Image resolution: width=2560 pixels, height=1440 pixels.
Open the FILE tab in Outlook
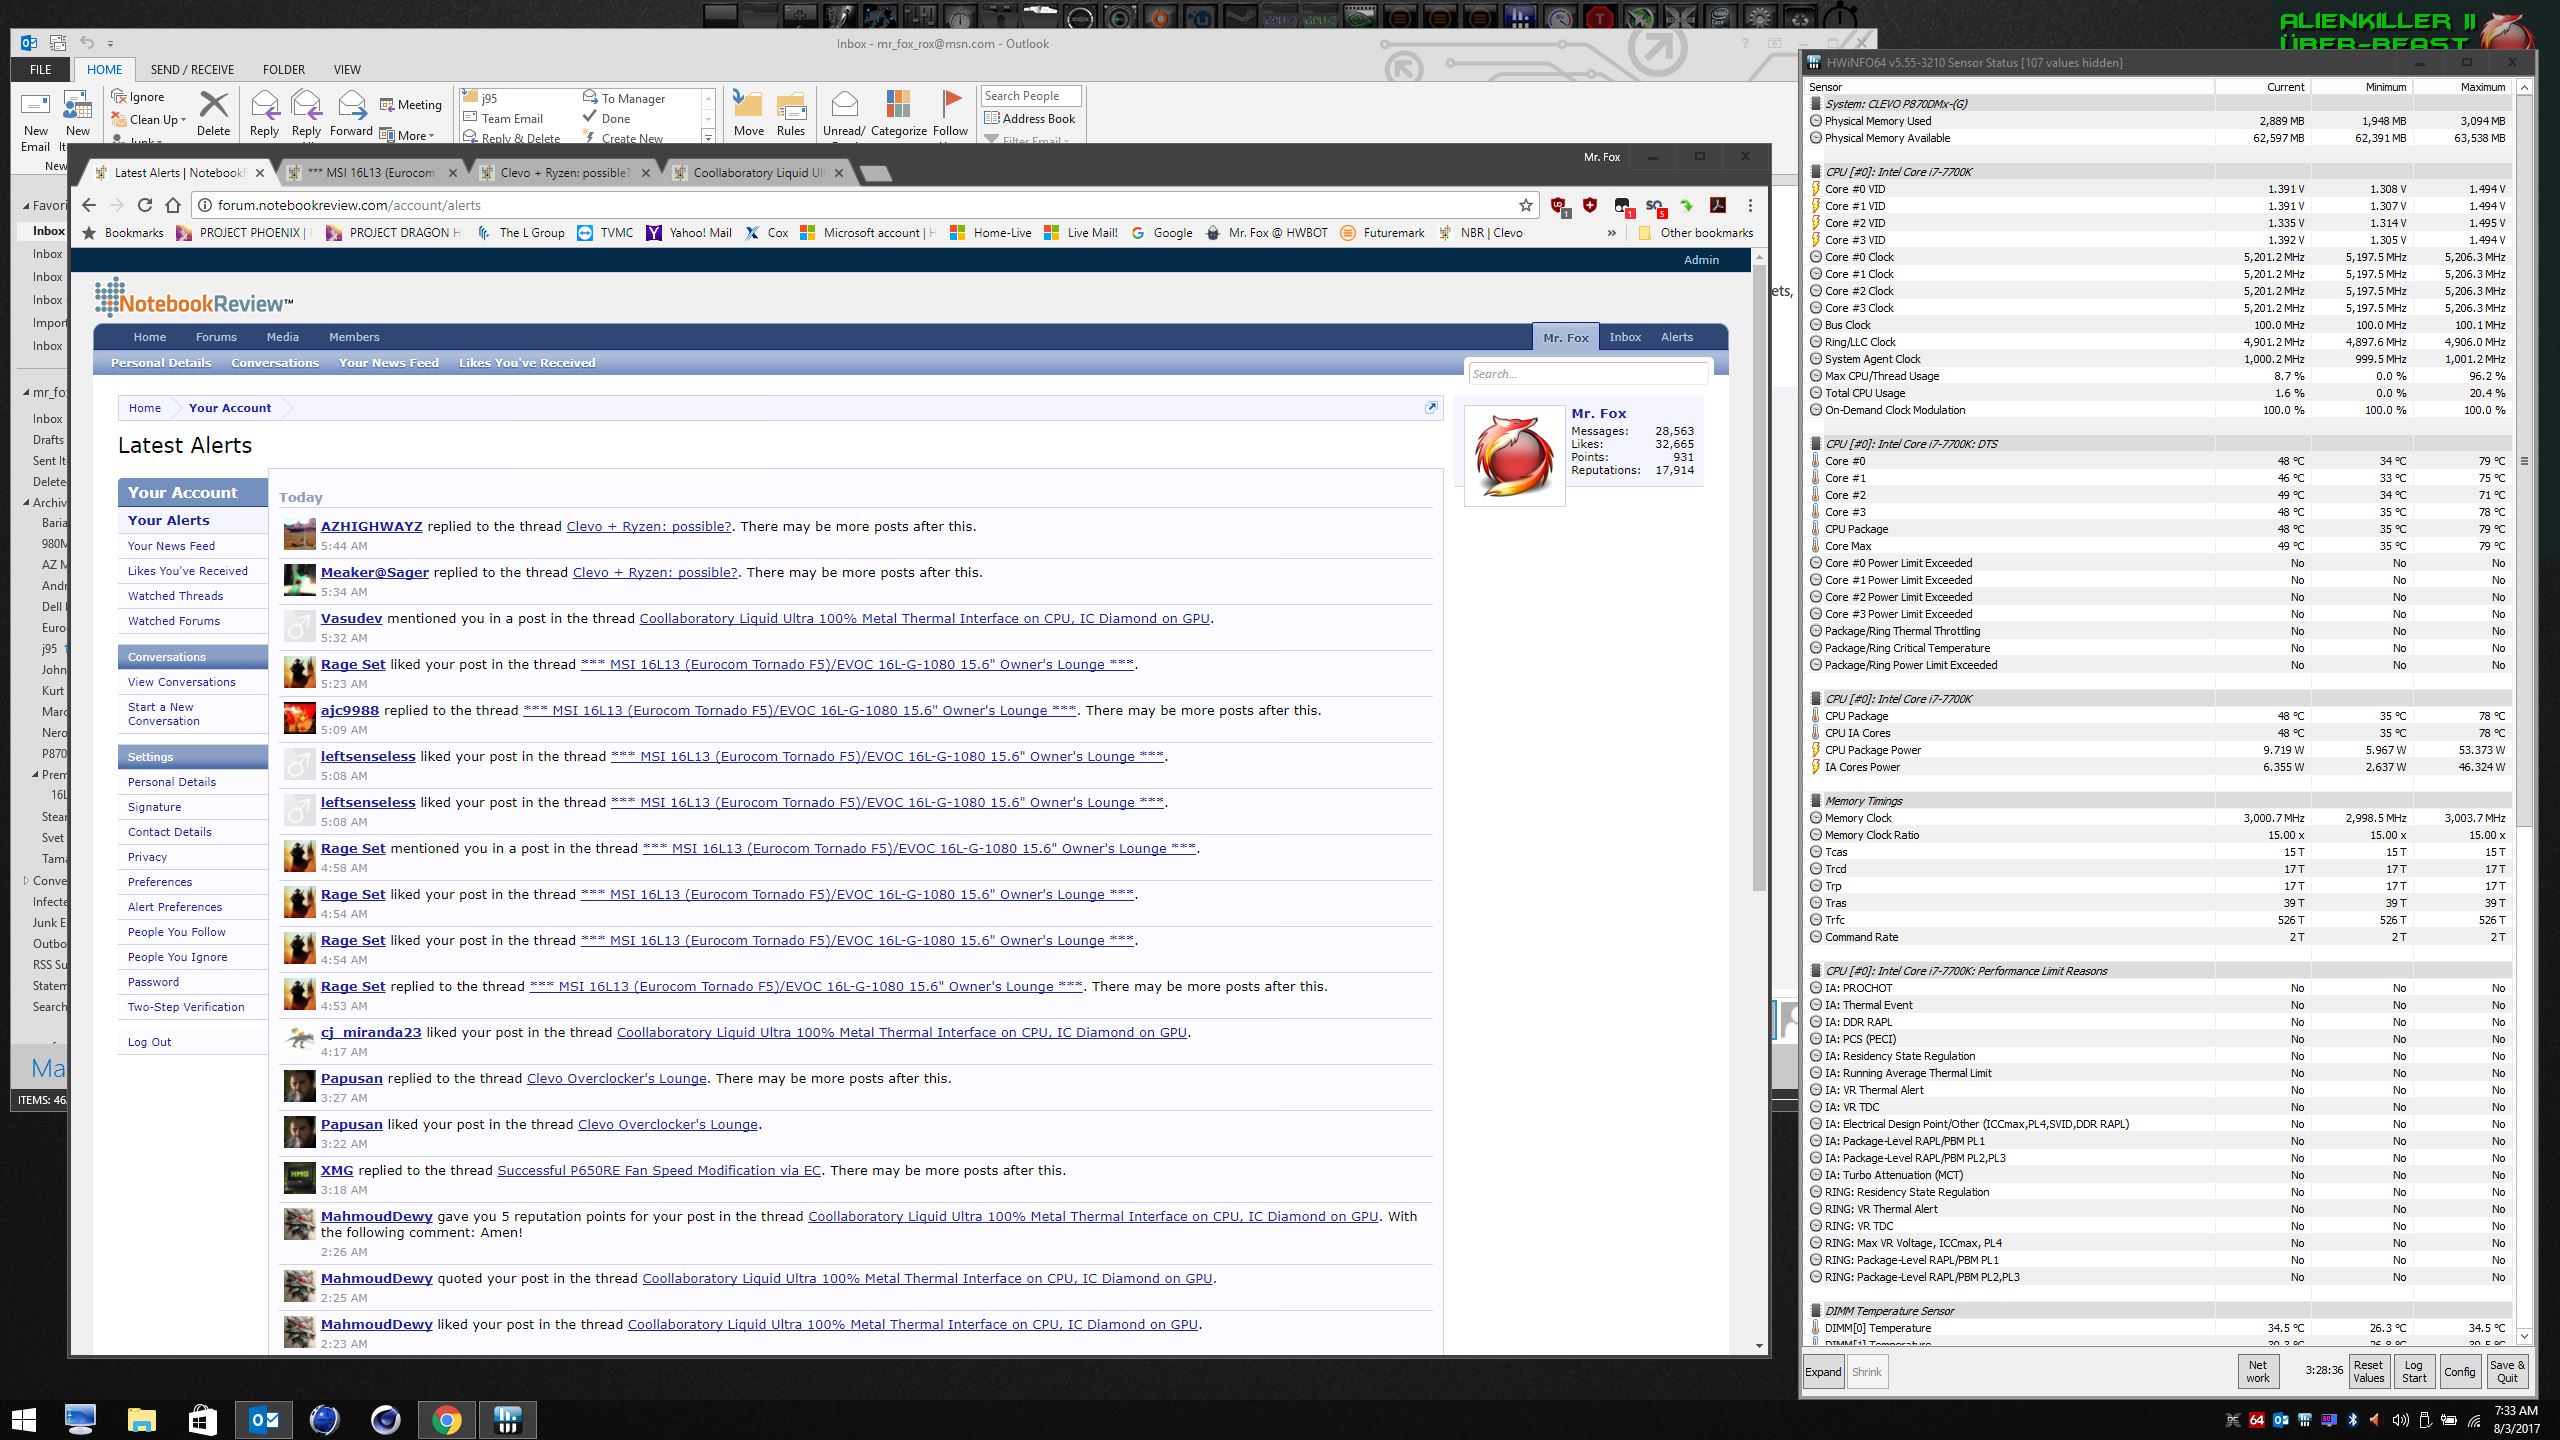(41, 69)
